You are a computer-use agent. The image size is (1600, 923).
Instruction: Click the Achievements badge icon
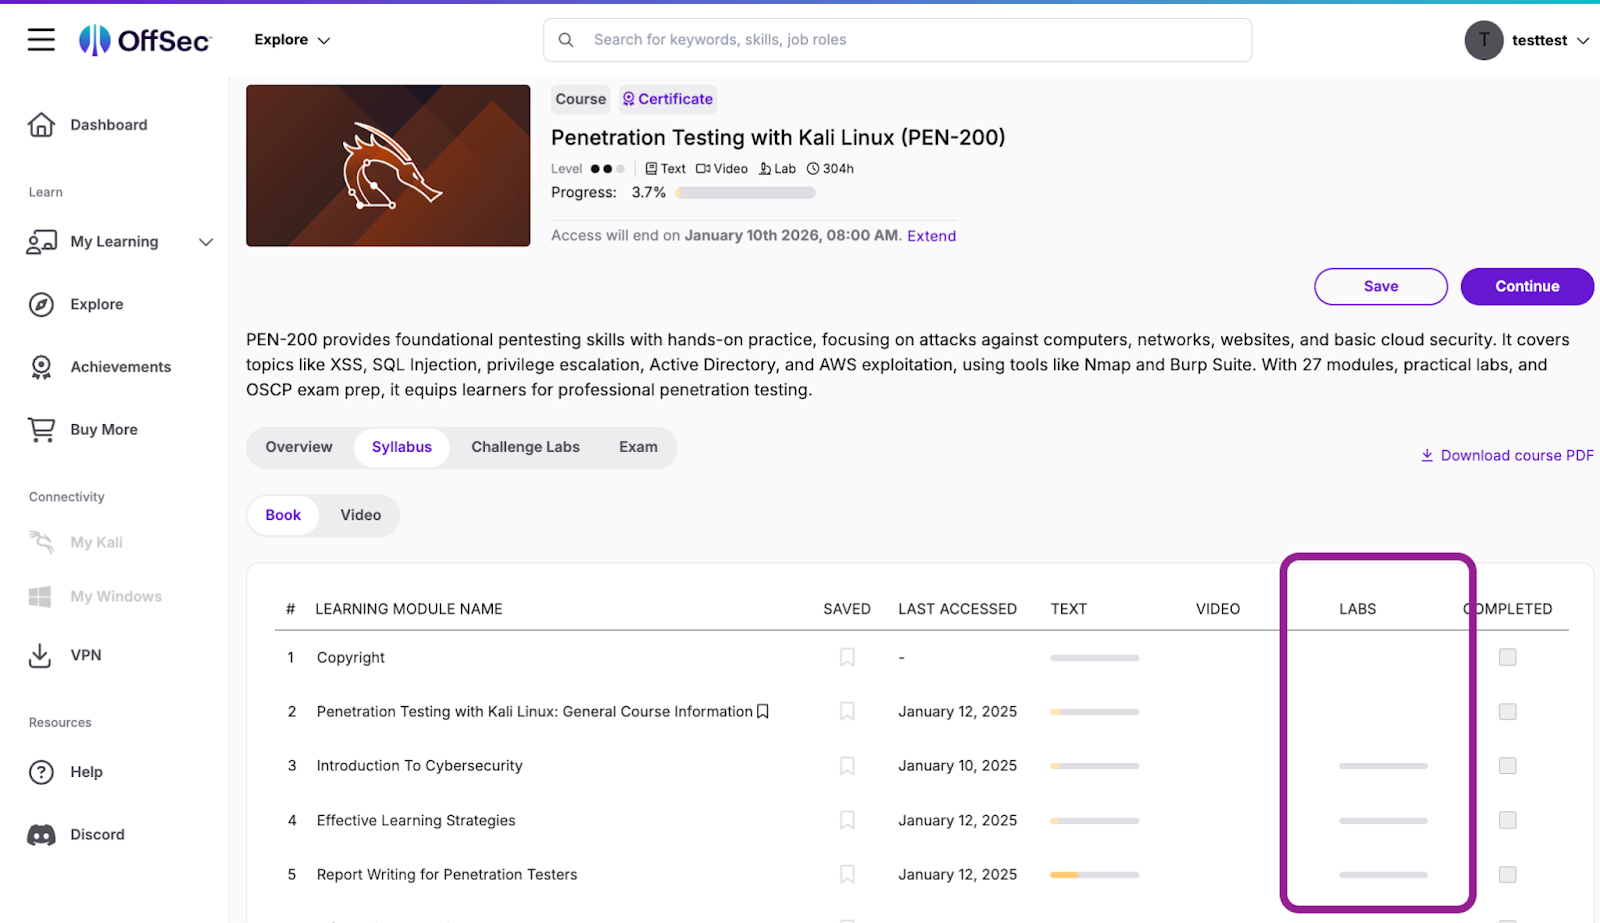[x=41, y=367]
